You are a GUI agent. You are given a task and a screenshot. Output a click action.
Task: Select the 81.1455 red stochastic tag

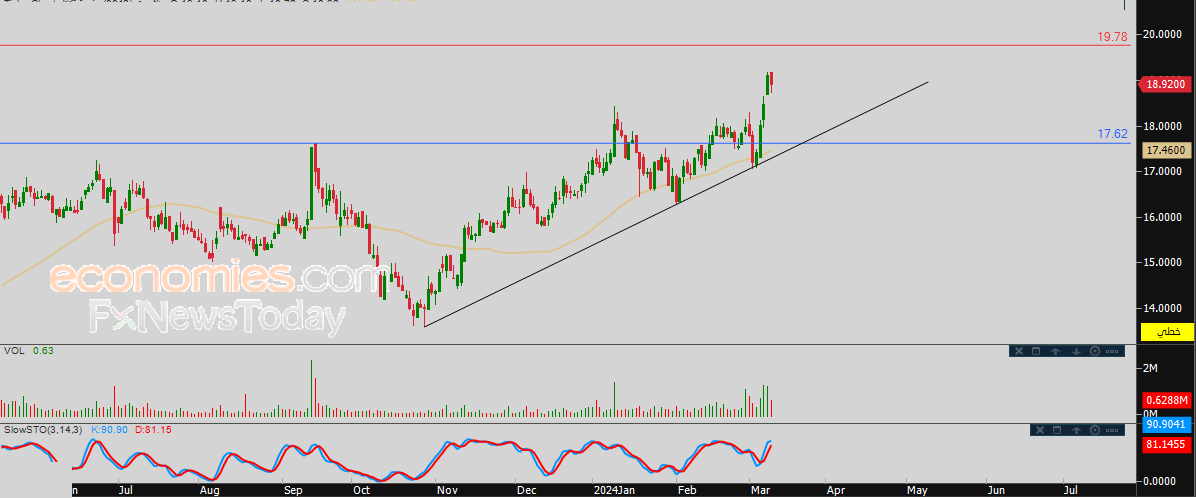coord(1167,443)
